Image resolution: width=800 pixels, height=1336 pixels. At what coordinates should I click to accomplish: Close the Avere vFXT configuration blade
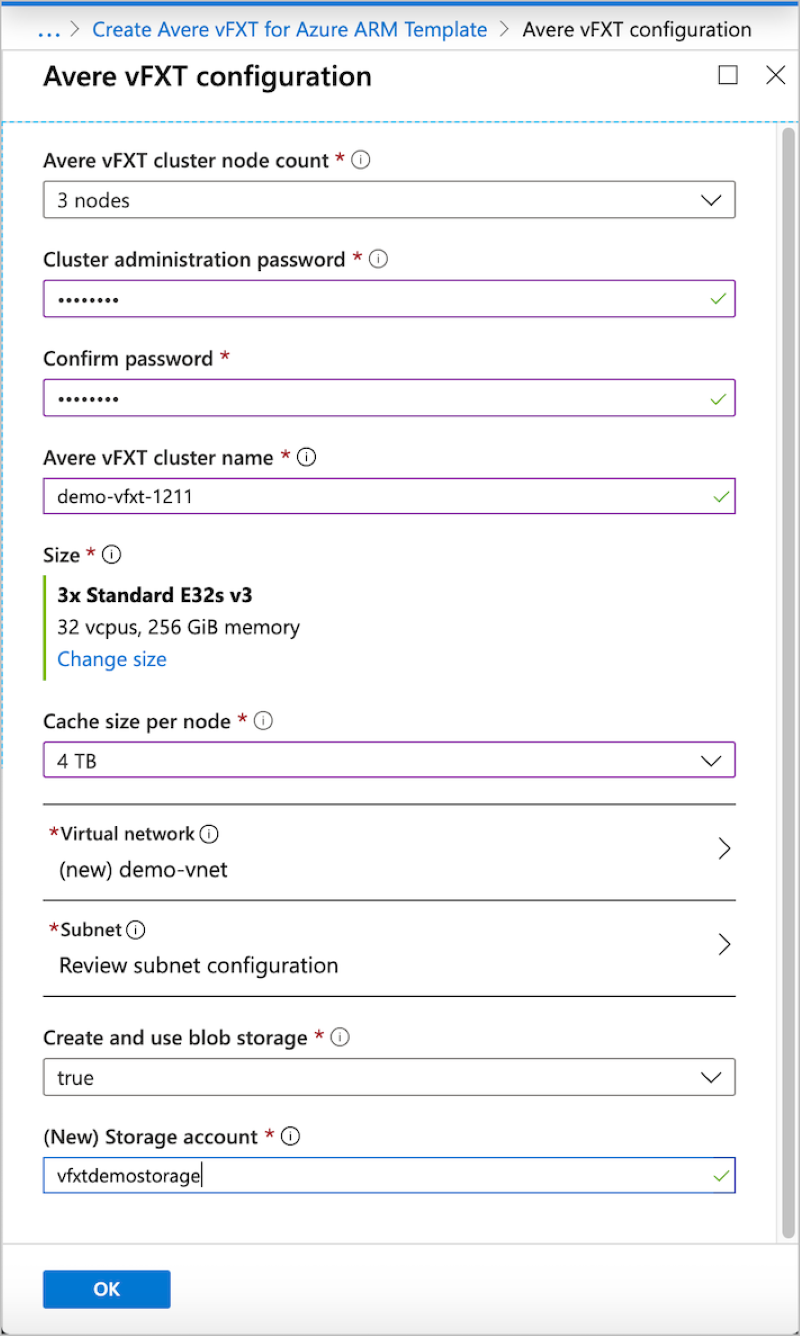[x=776, y=75]
